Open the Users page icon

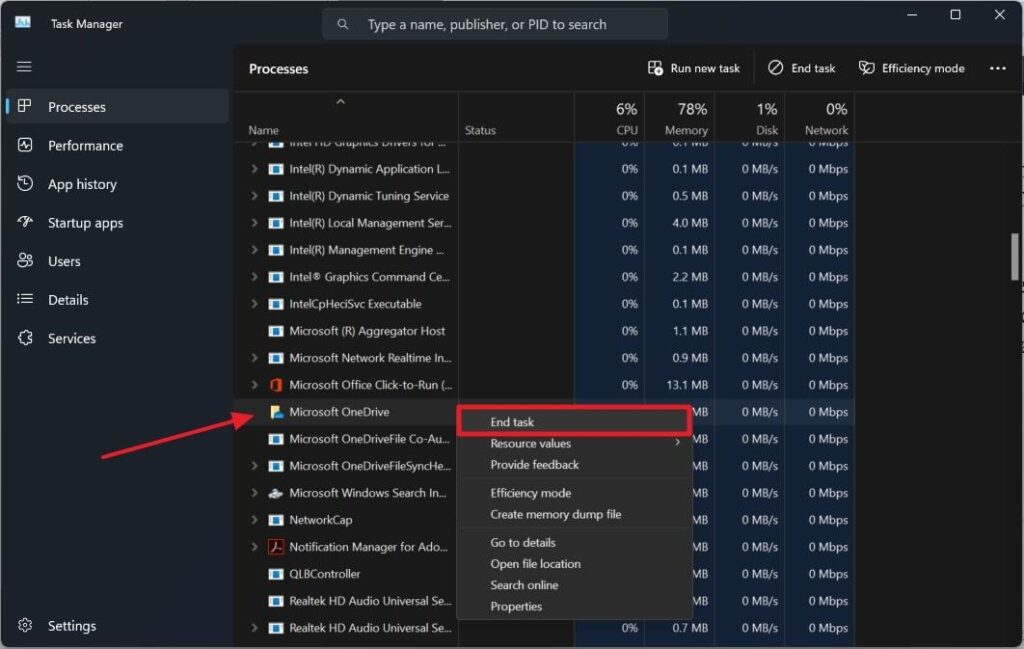tap(26, 261)
